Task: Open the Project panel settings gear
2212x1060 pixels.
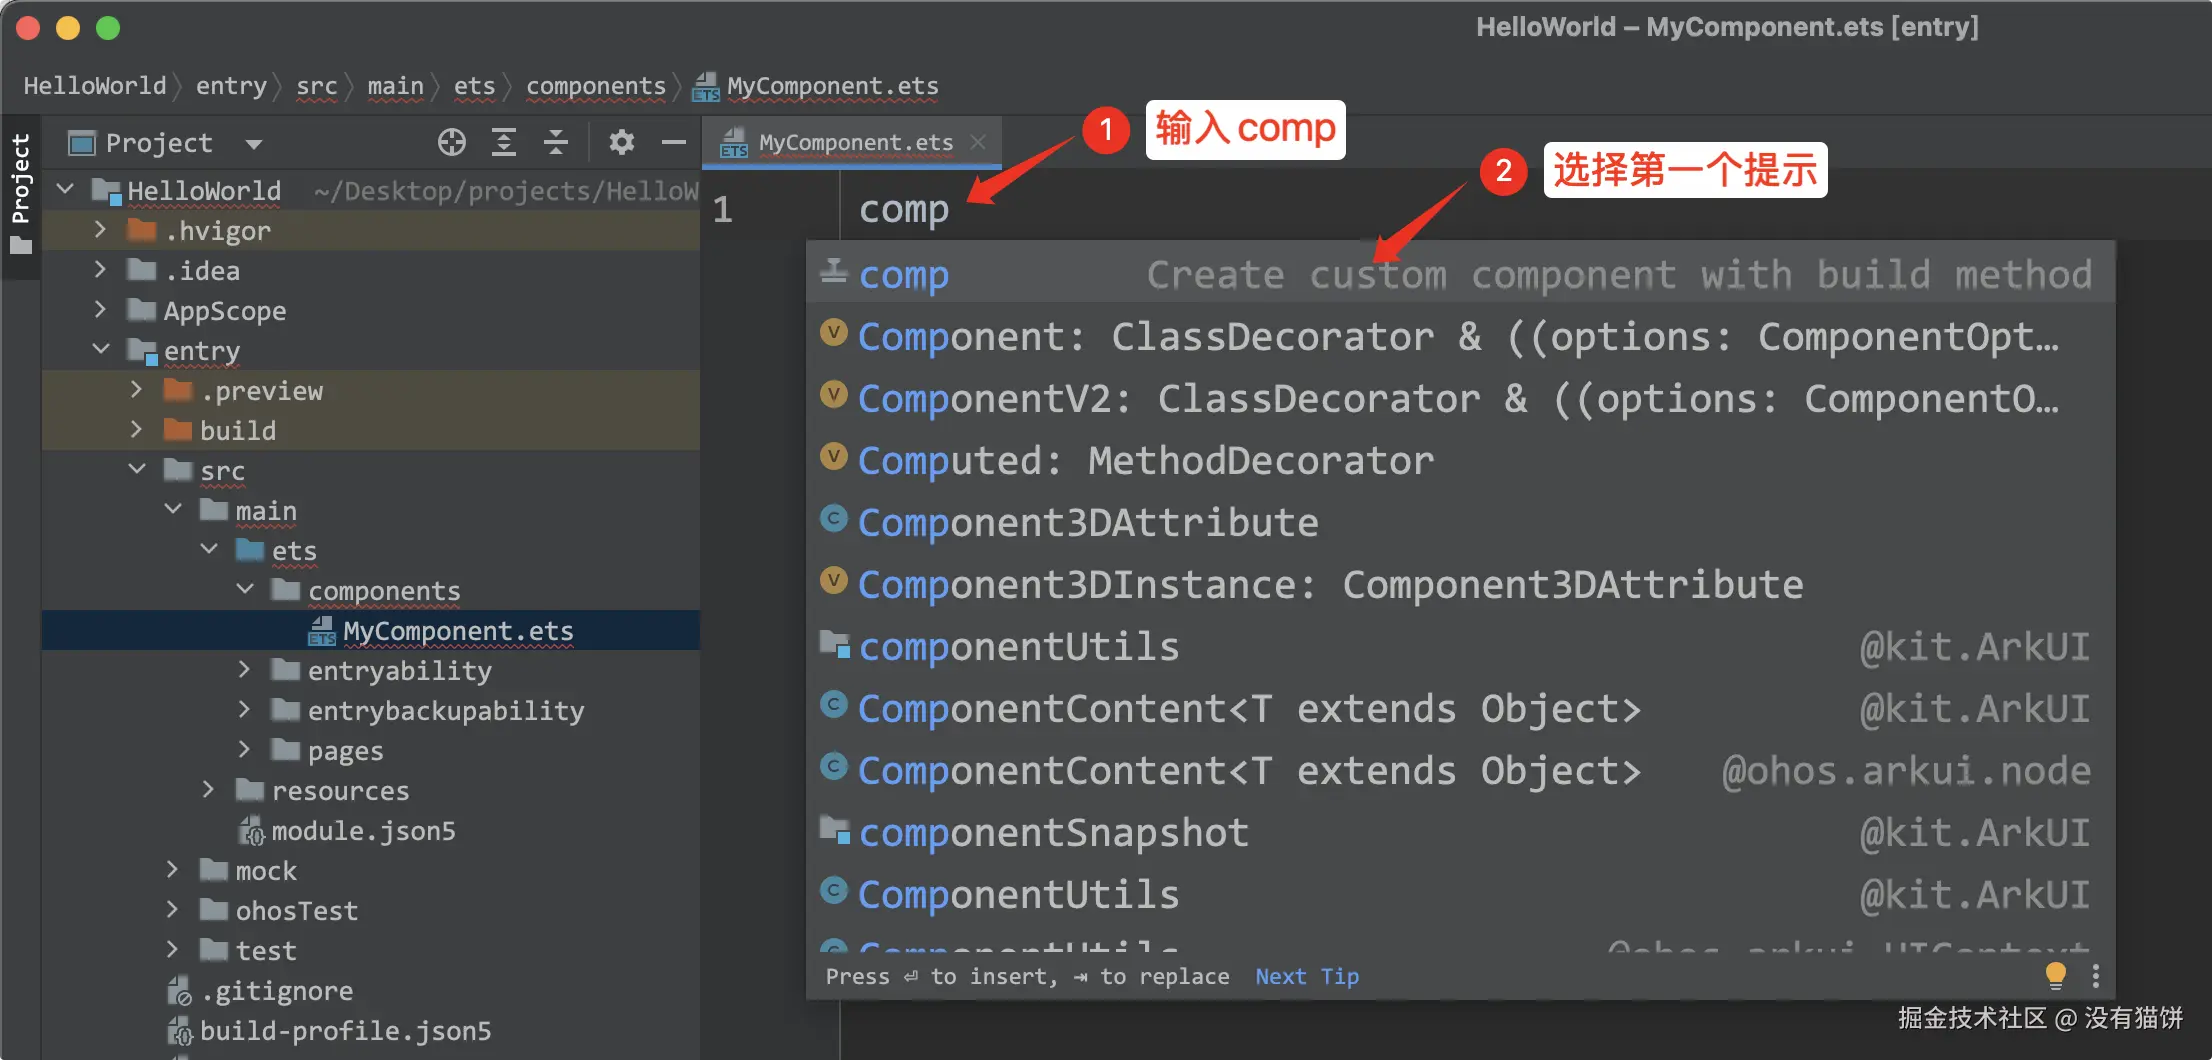Action: [x=622, y=143]
